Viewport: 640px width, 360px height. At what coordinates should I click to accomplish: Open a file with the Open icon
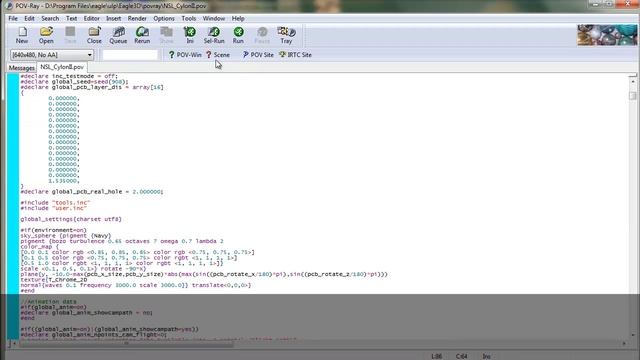pyautogui.click(x=46, y=35)
